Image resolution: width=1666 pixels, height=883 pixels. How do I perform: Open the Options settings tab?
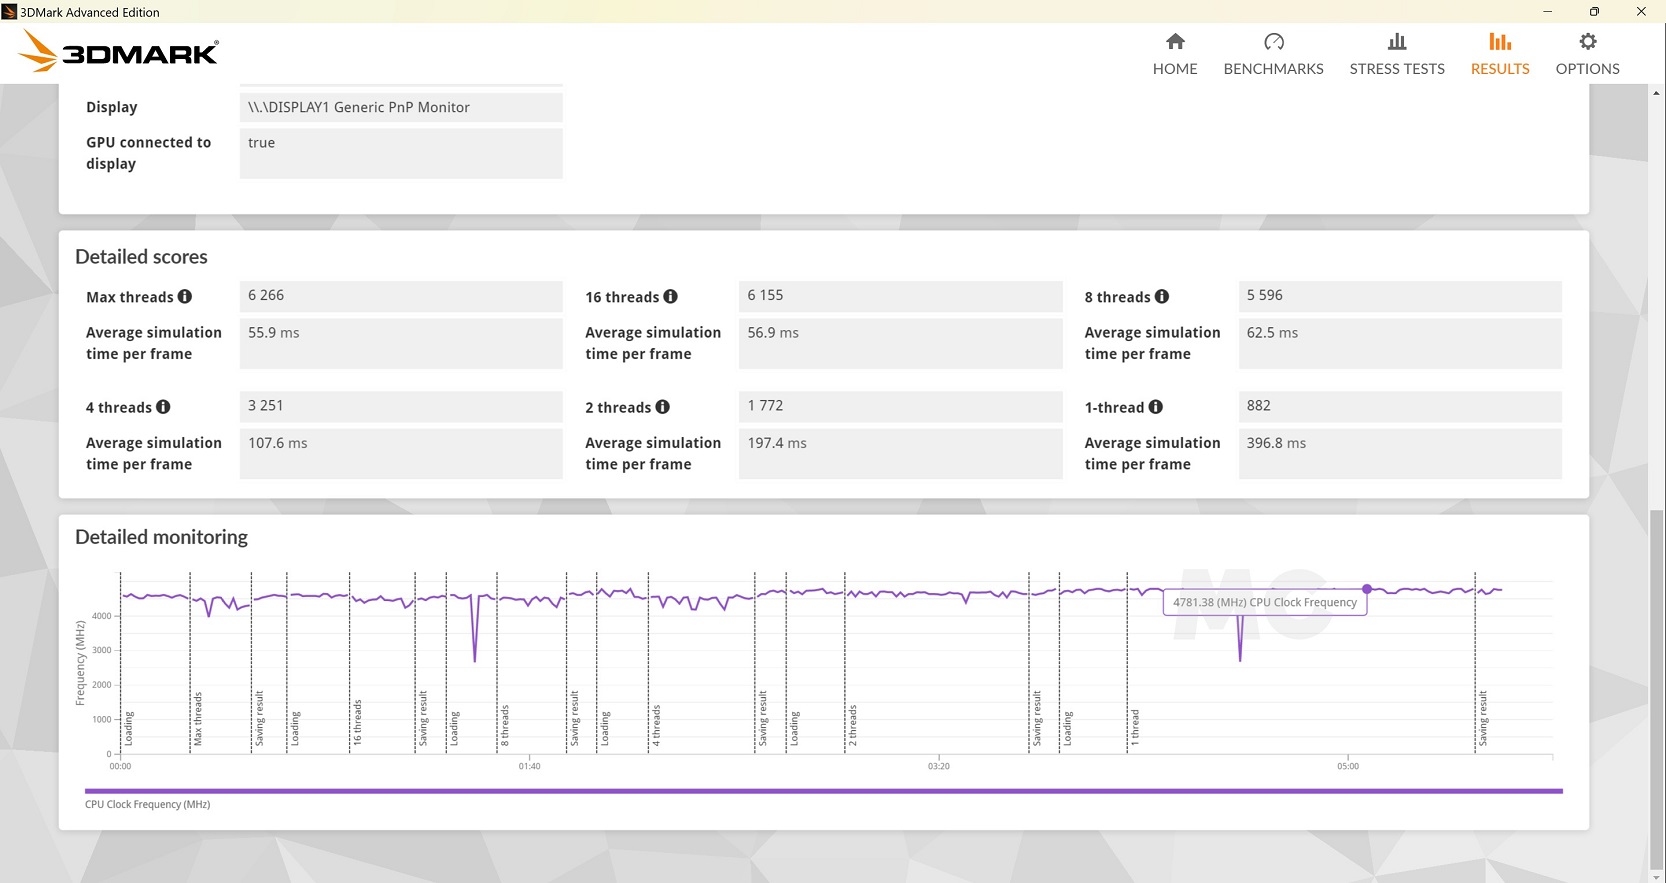(1587, 54)
